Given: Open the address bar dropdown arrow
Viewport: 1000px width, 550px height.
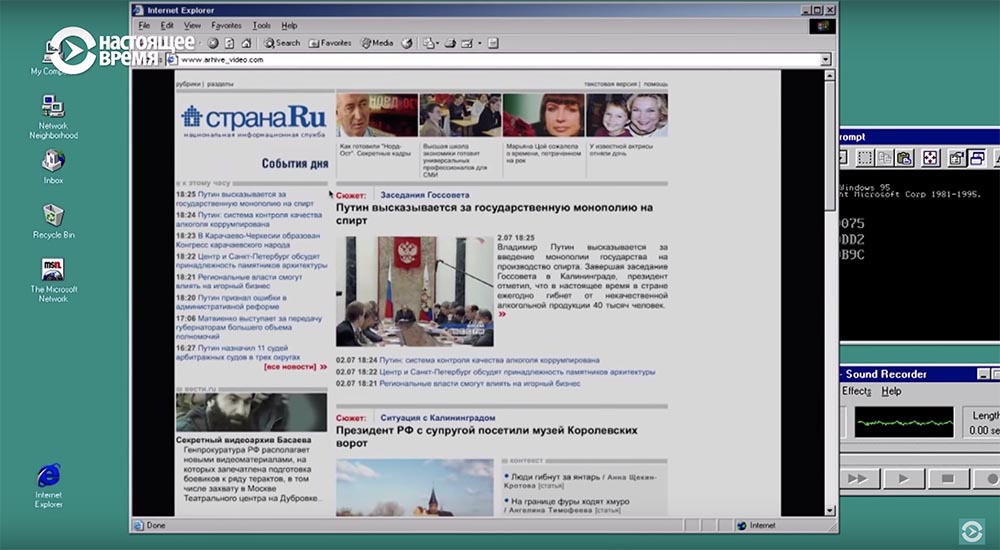Looking at the screenshot, I should click(826, 59).
